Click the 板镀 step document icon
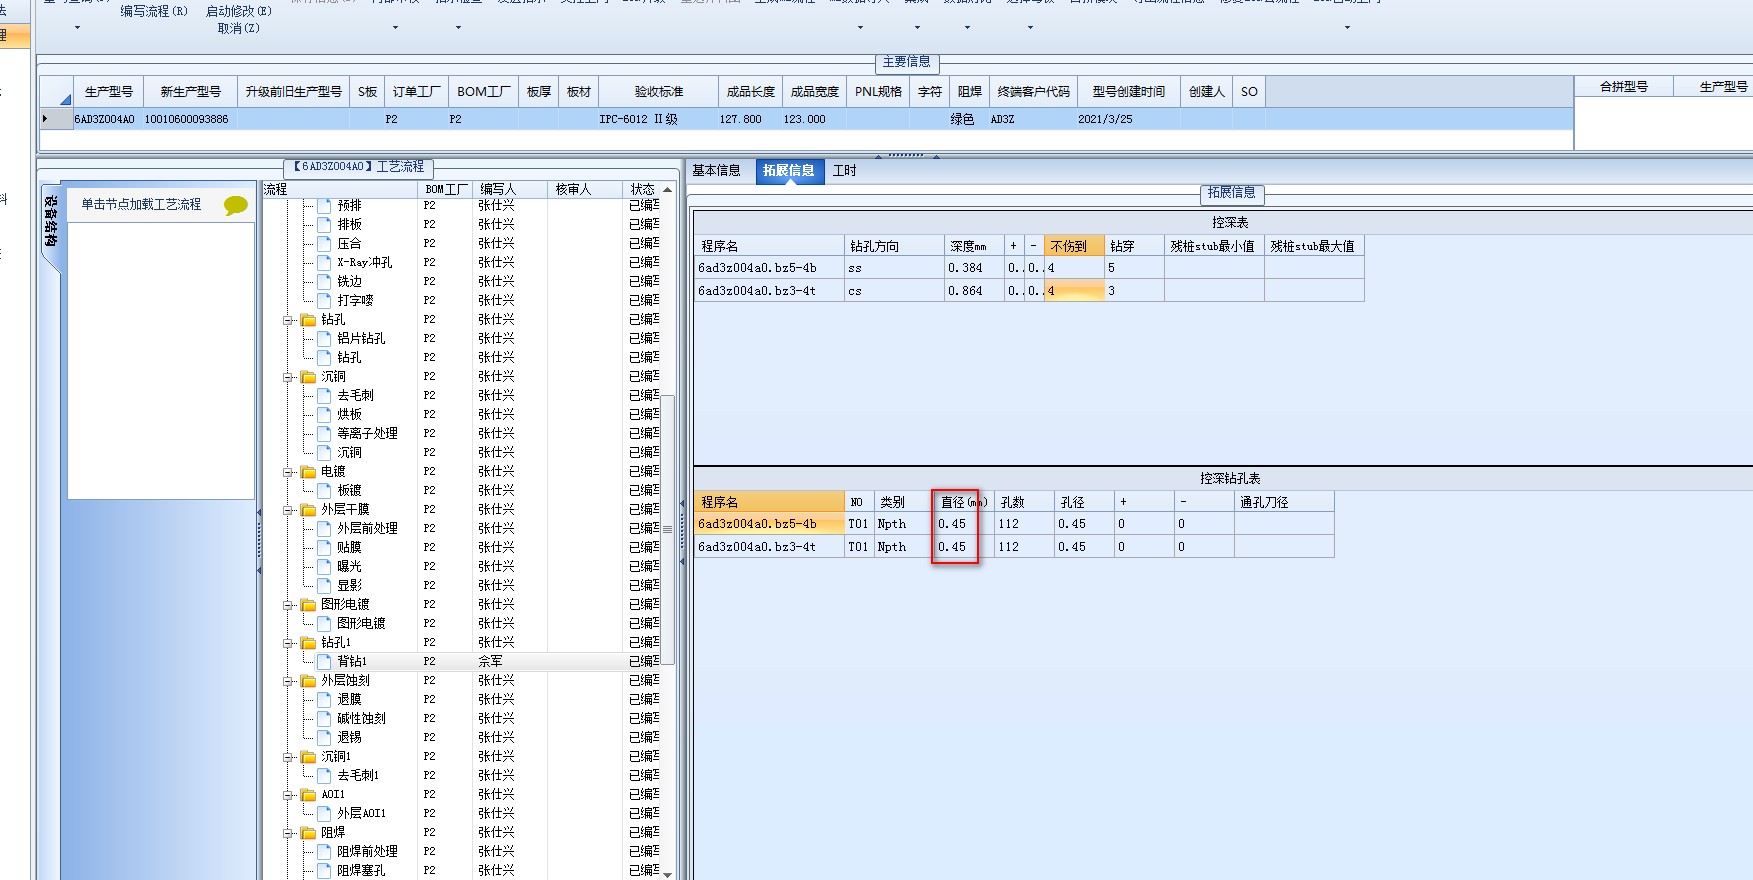1753x880 pixels. (324, 490)
